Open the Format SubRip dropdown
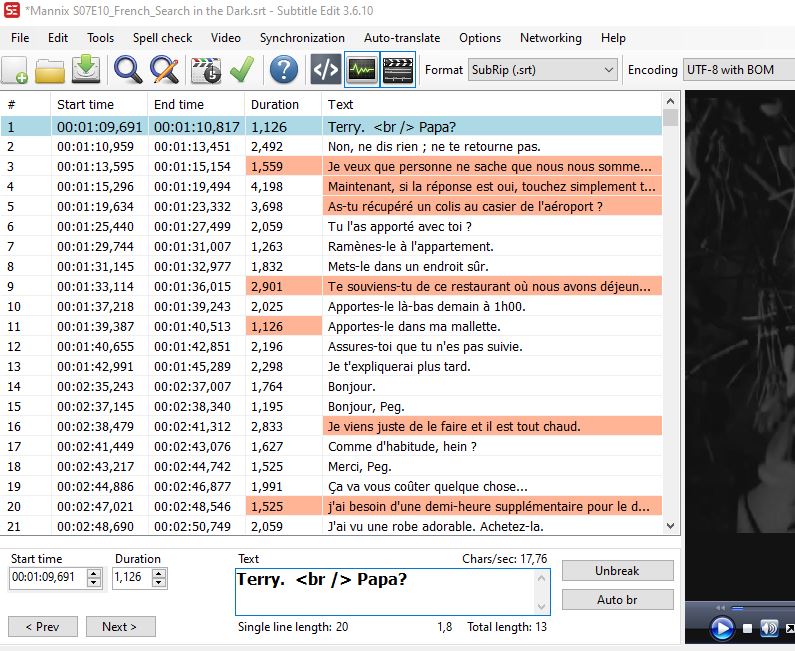Image resolution: width=795 pixels, height=651 pixels. 543,70
